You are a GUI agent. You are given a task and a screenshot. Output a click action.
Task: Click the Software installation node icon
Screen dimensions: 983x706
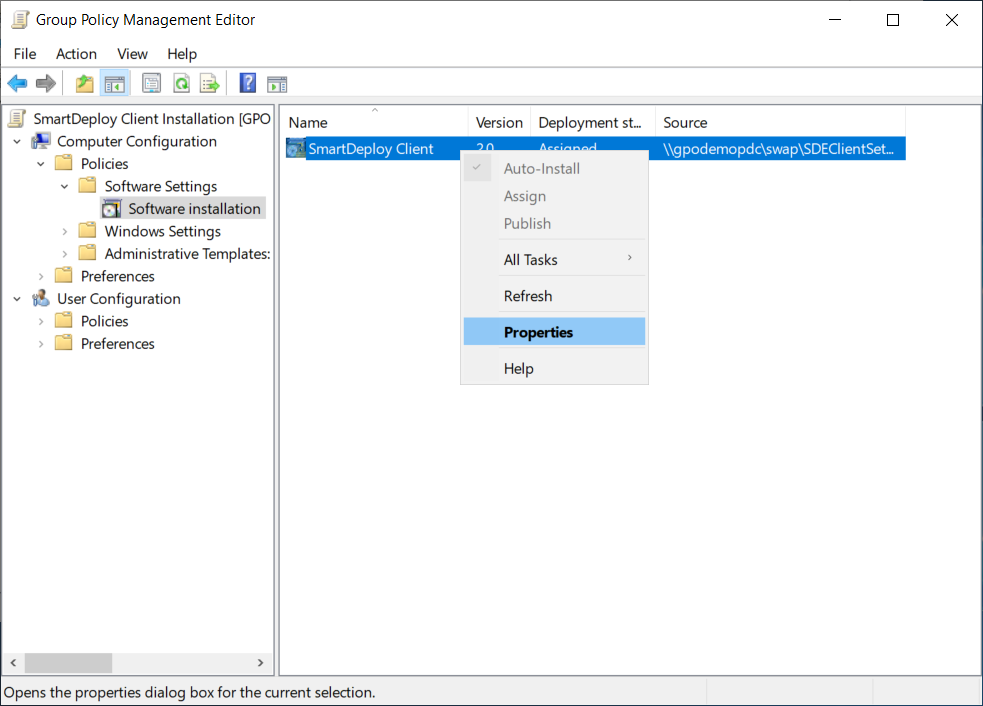112,208
